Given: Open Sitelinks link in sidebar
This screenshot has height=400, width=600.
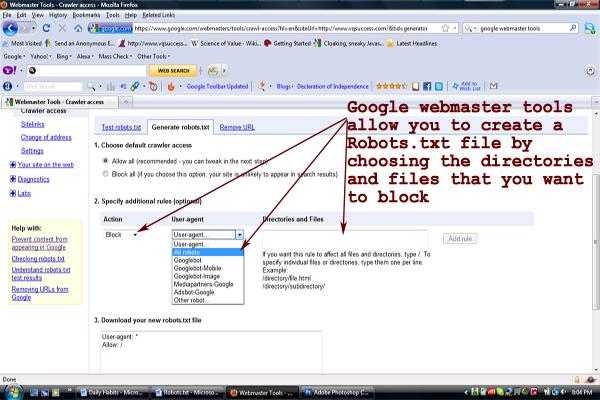Looking at the screenshot, I should (x=33, y=124).
